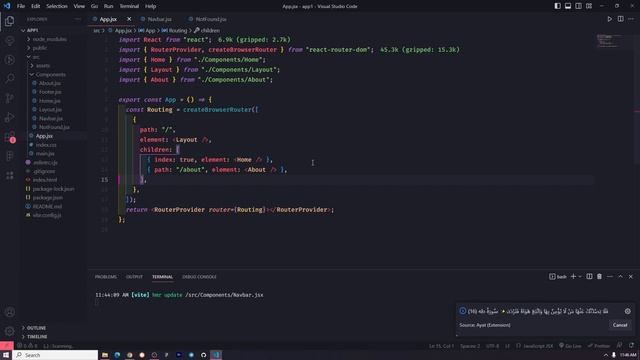Open the new terminal profile dropdown arrow

click(580, 277)
